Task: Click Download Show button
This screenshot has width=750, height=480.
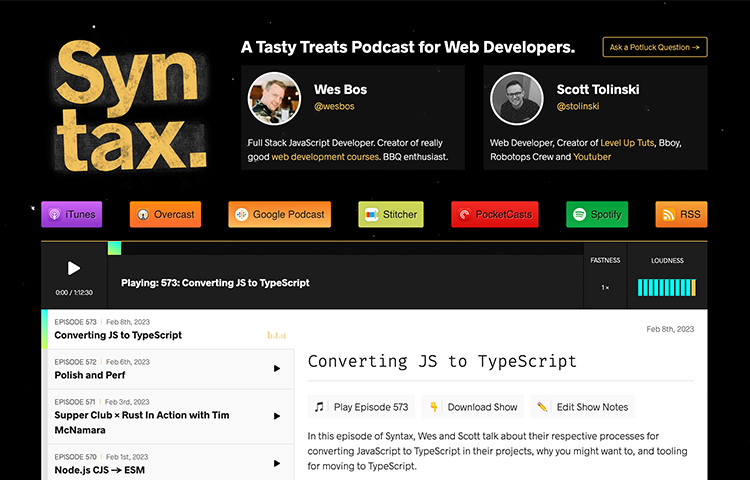Action: pyautogui.click(x=473, y=407)
